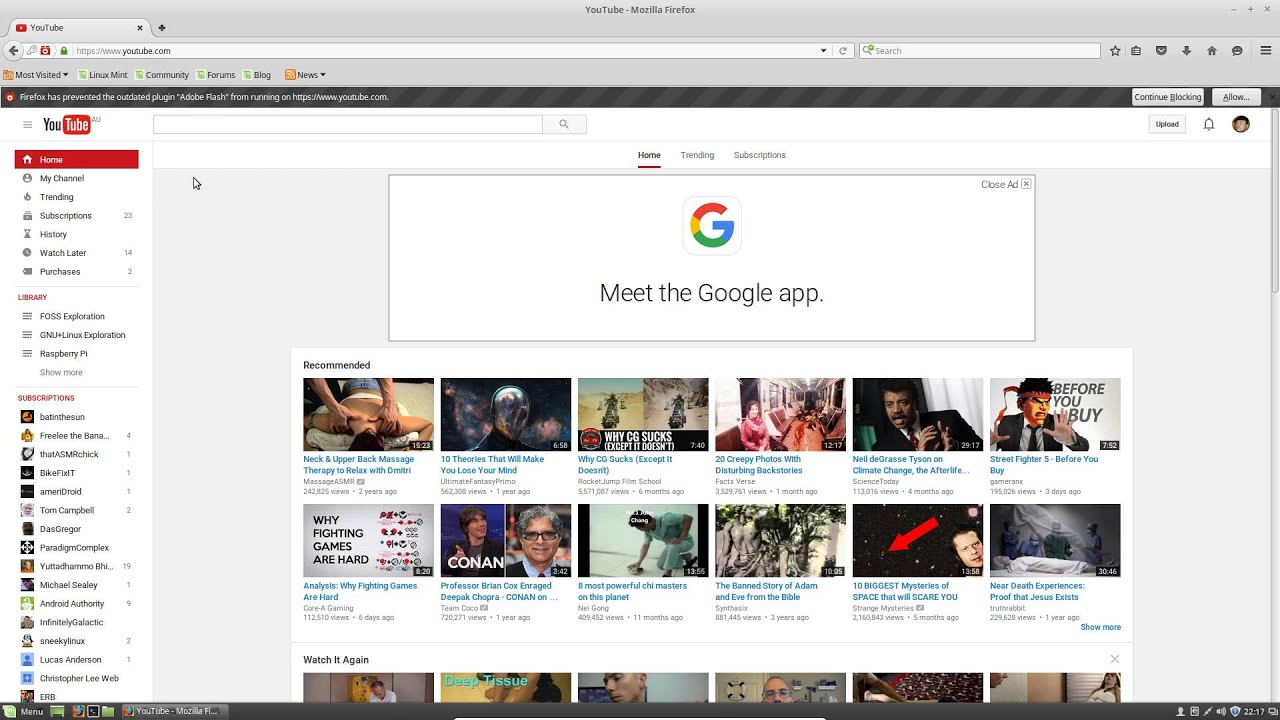Bookmark this page with the star icon
This screenshot has height=720, width=1280.
[x=1115, y=51]
